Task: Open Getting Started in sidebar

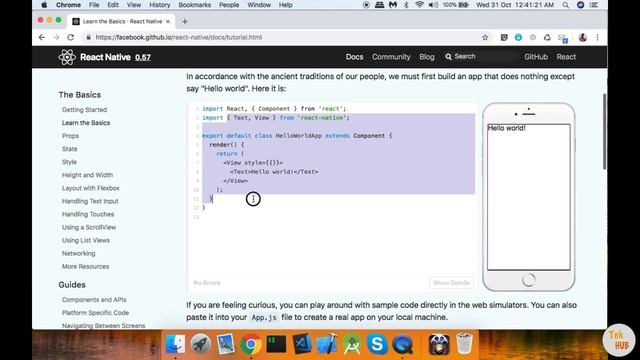Action: click(x=84, y=109)
